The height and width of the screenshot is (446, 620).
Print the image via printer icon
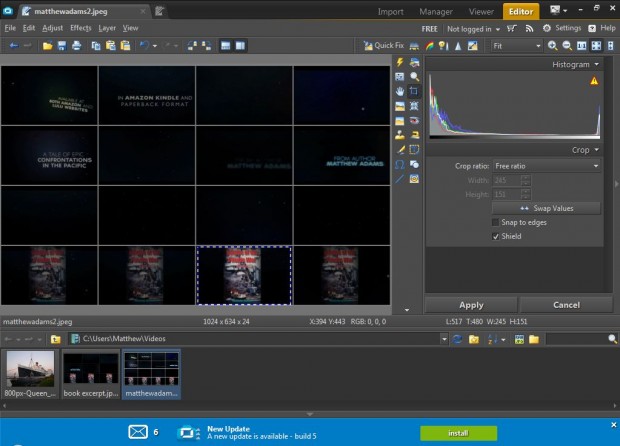[76, 46]
